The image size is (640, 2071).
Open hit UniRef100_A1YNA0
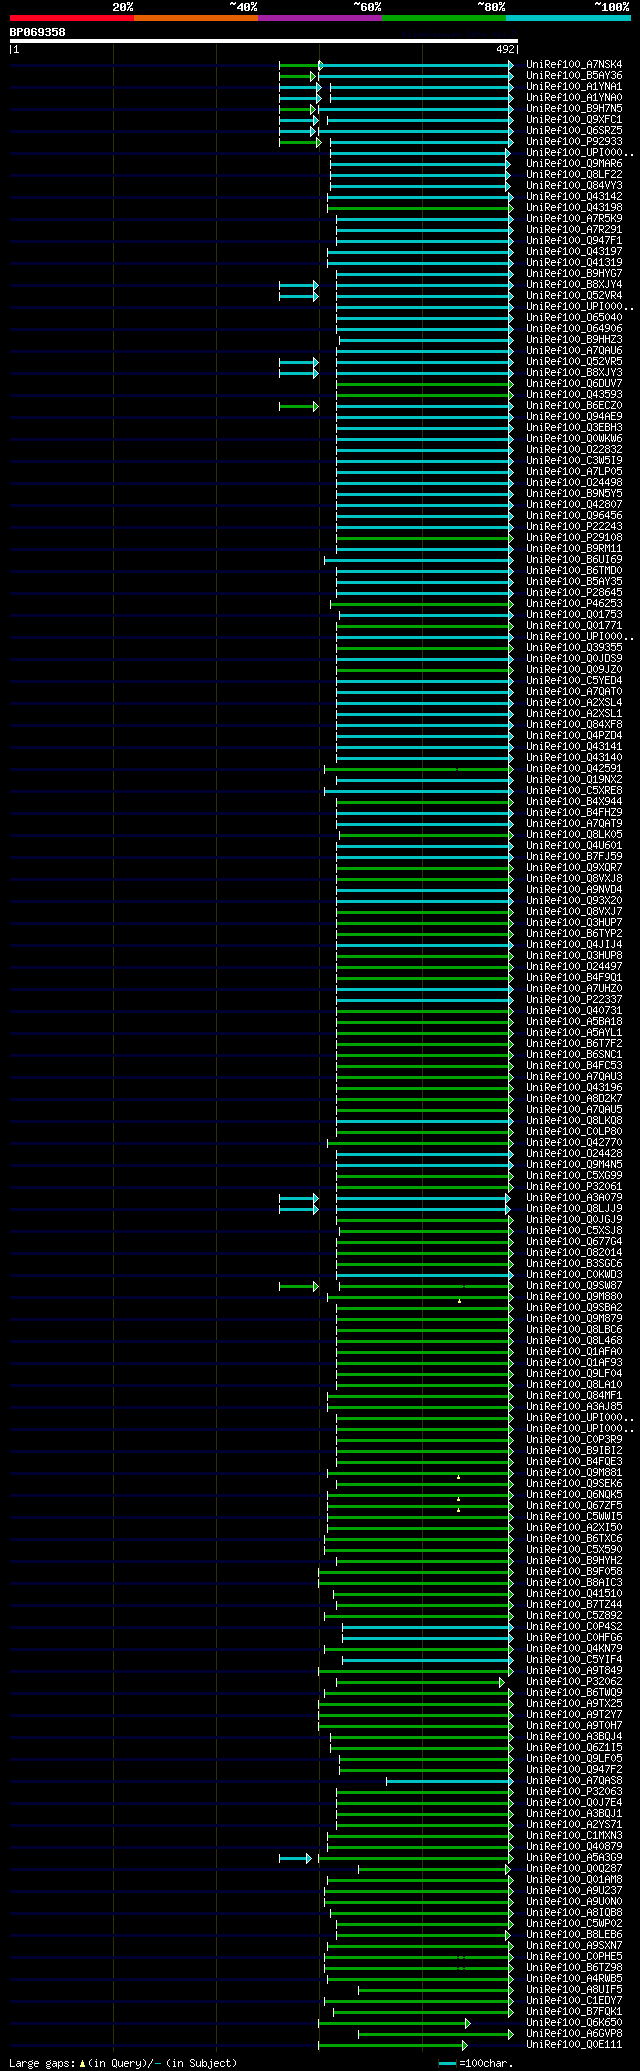click(x=574, y=98)
